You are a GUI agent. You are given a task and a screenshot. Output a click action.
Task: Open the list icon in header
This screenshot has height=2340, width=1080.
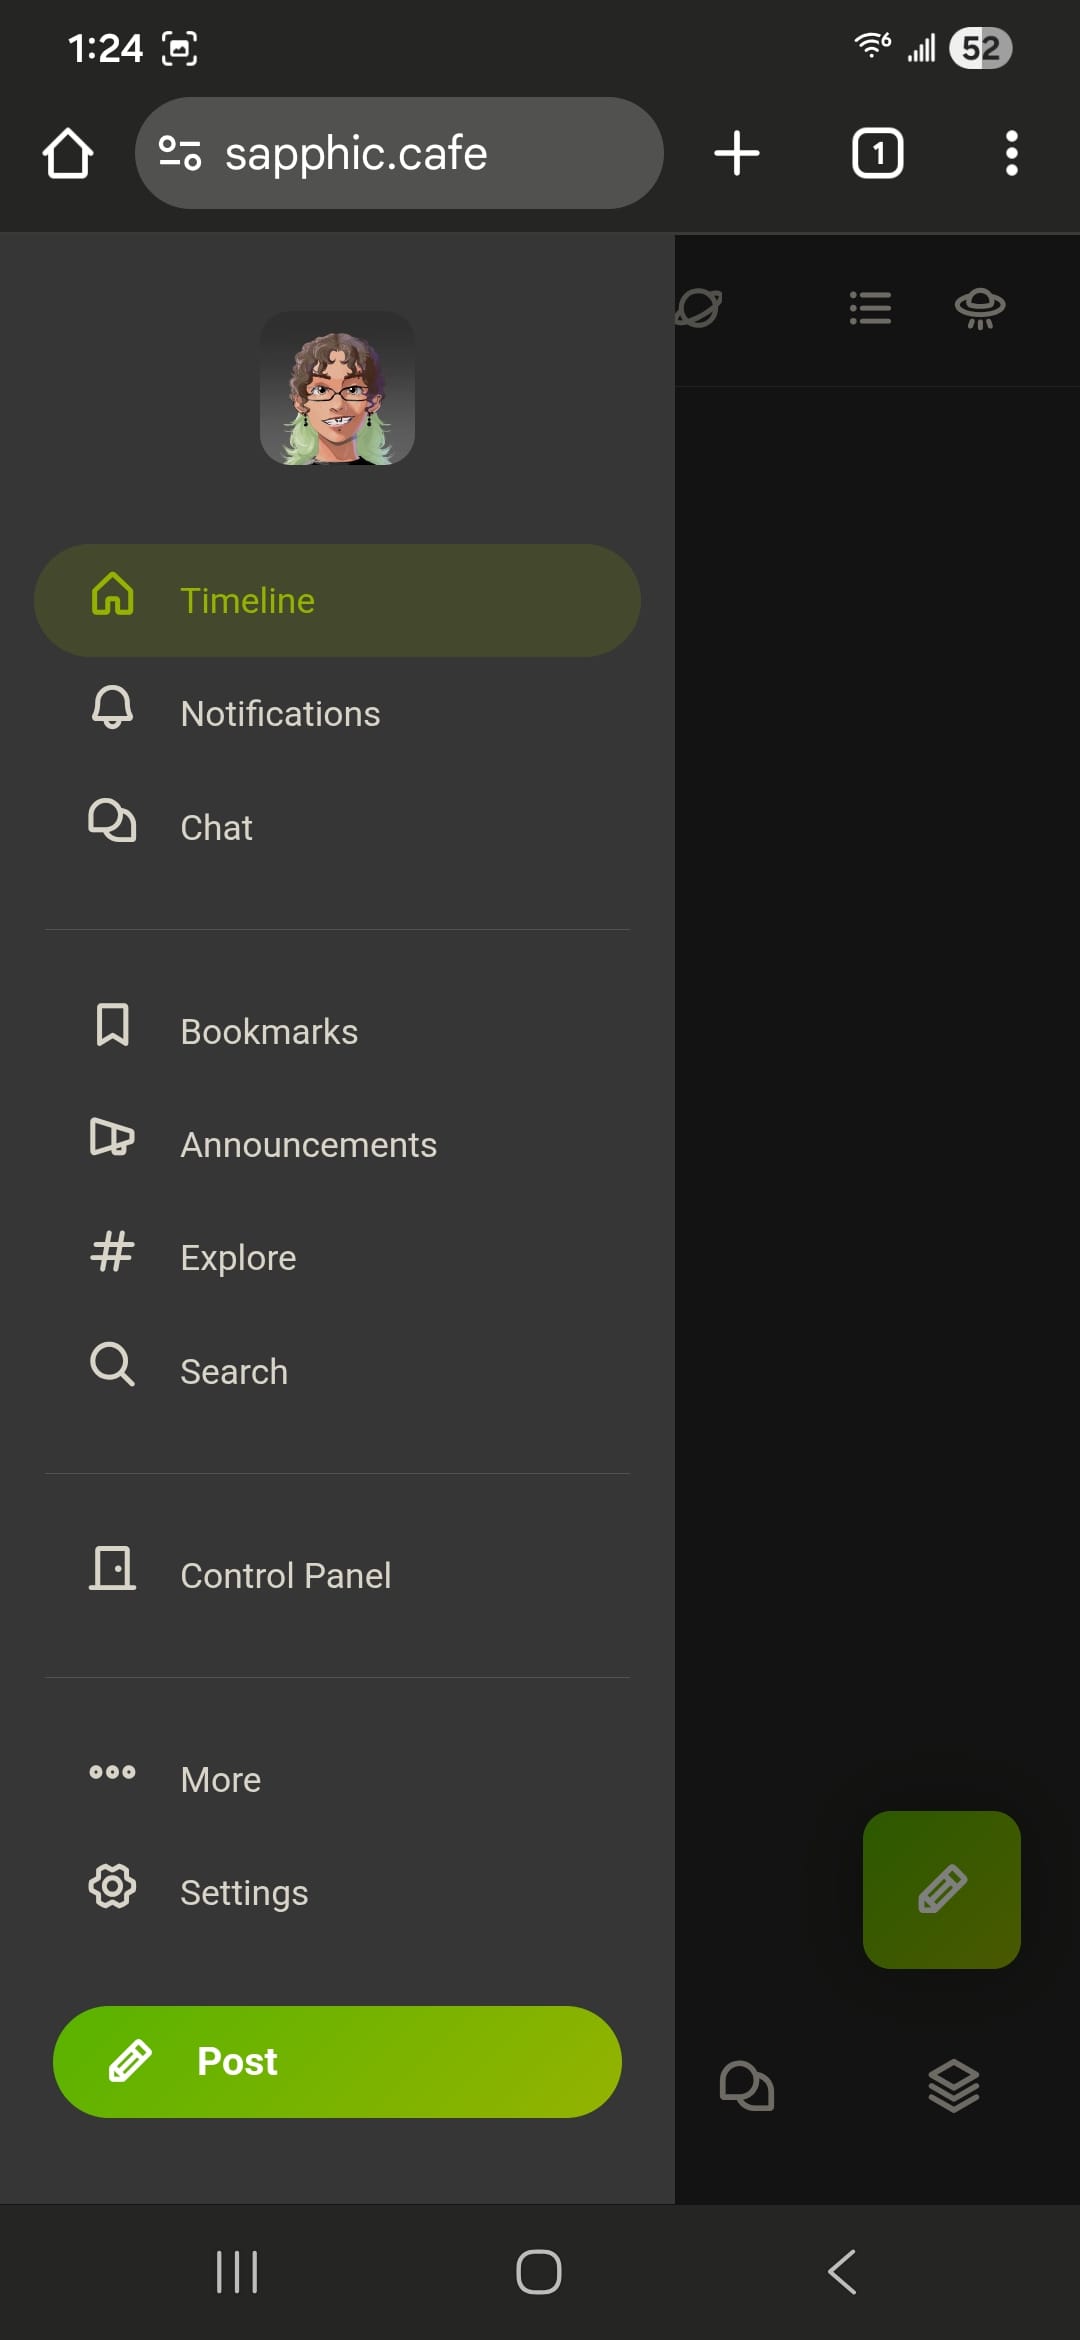[x=870, y=308]
